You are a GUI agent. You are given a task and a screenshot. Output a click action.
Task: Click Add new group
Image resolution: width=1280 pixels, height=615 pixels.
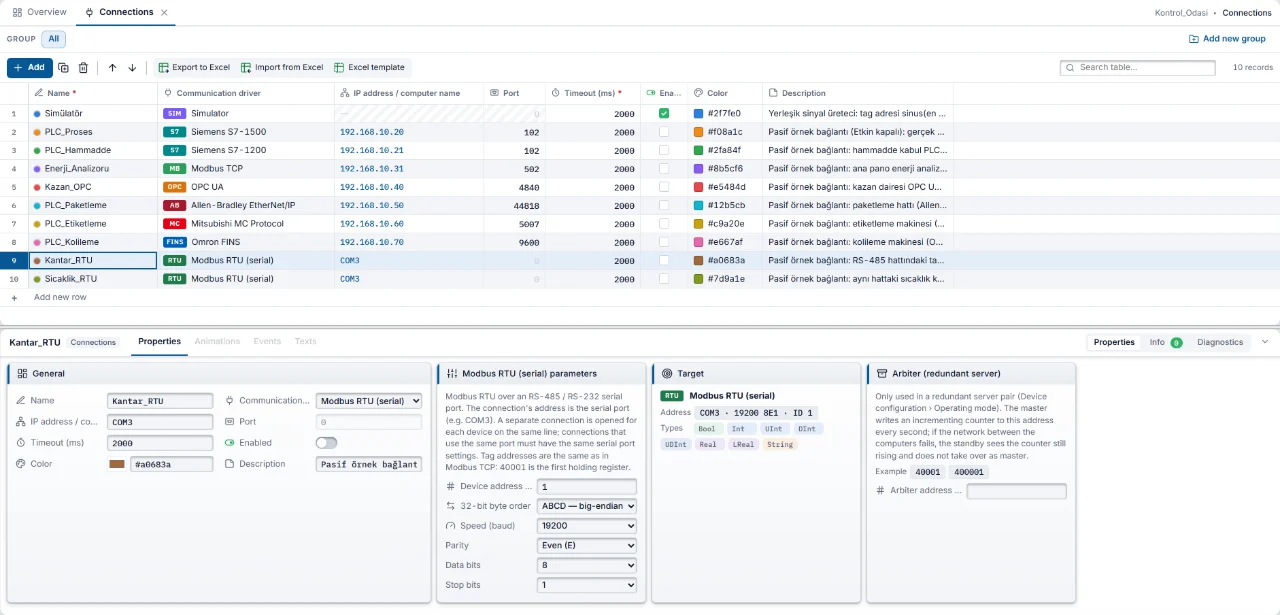1227,39
